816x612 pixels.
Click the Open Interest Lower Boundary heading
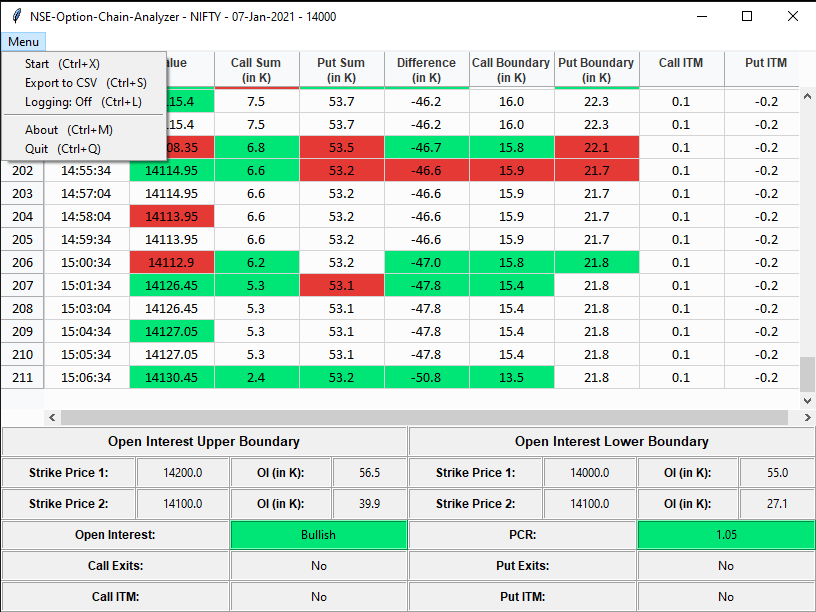(612, 441)
